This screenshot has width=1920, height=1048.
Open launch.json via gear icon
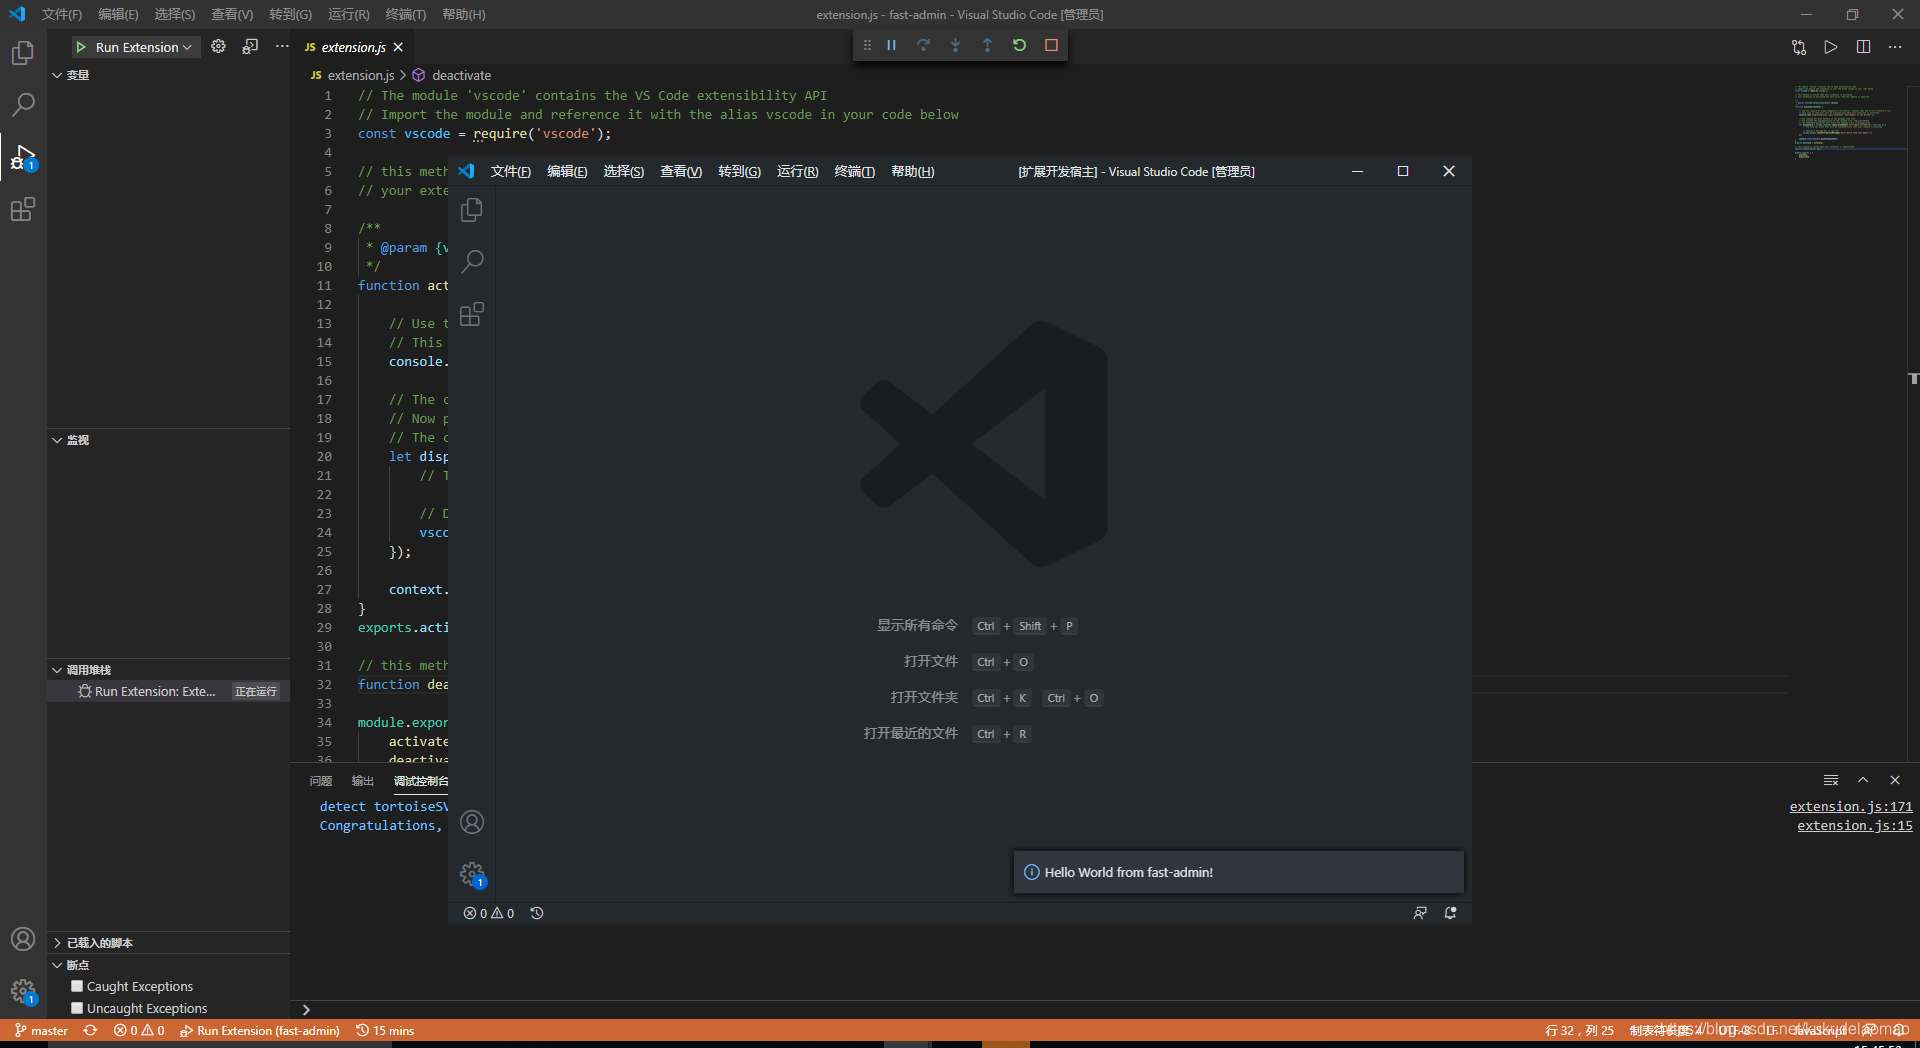click(218, 46)
